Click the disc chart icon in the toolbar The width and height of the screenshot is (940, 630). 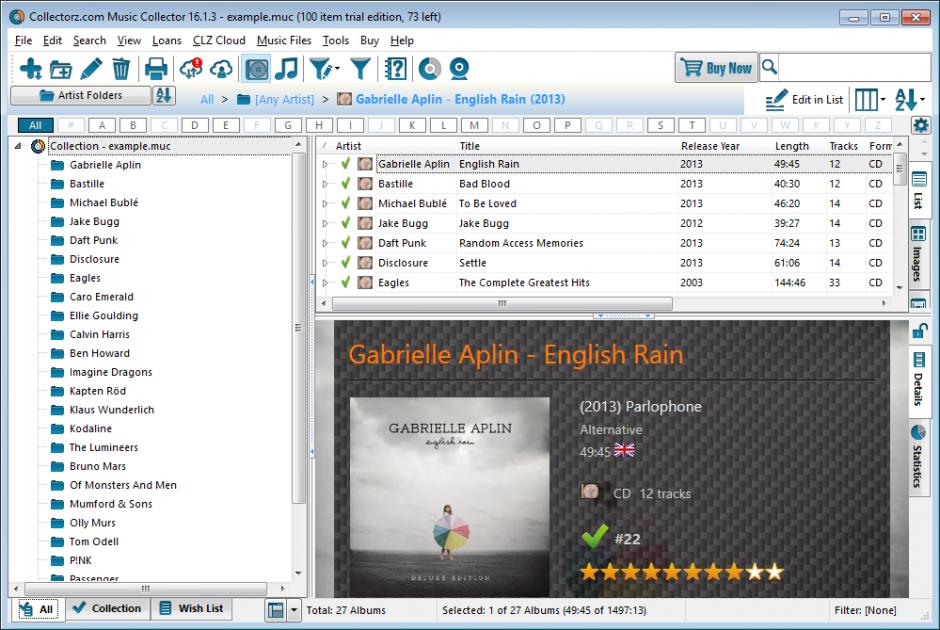429,68
